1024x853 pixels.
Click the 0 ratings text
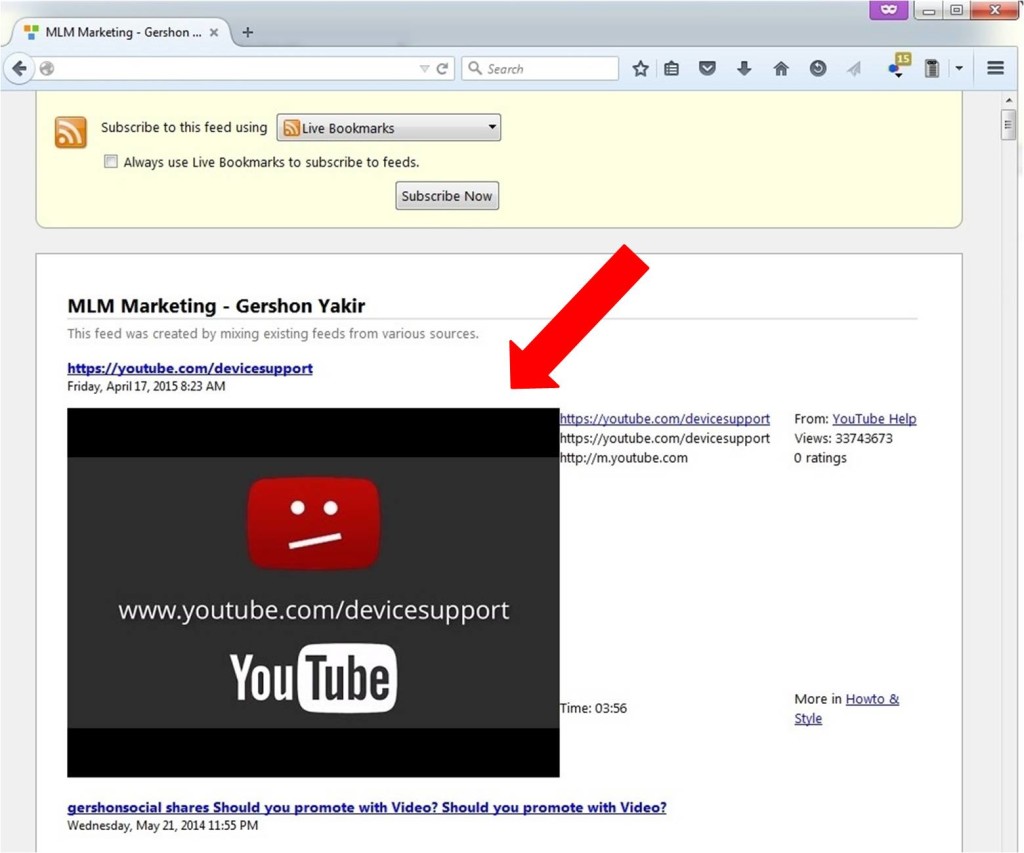[x=820, y=458]
